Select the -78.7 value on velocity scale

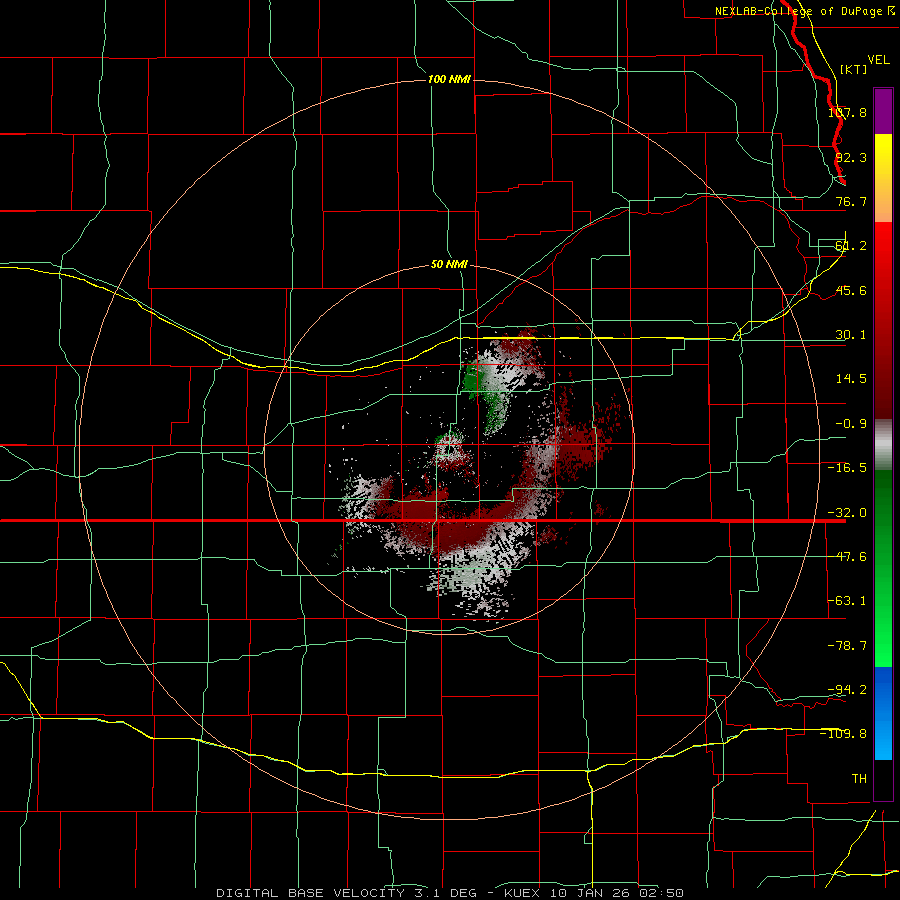847,646
